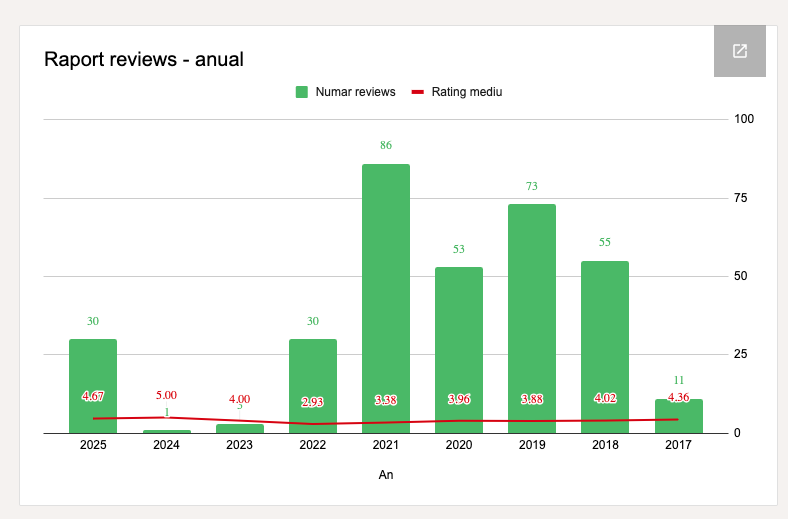Select the small 2017 reviews bar
788x519 pixels.
[679, 420]
